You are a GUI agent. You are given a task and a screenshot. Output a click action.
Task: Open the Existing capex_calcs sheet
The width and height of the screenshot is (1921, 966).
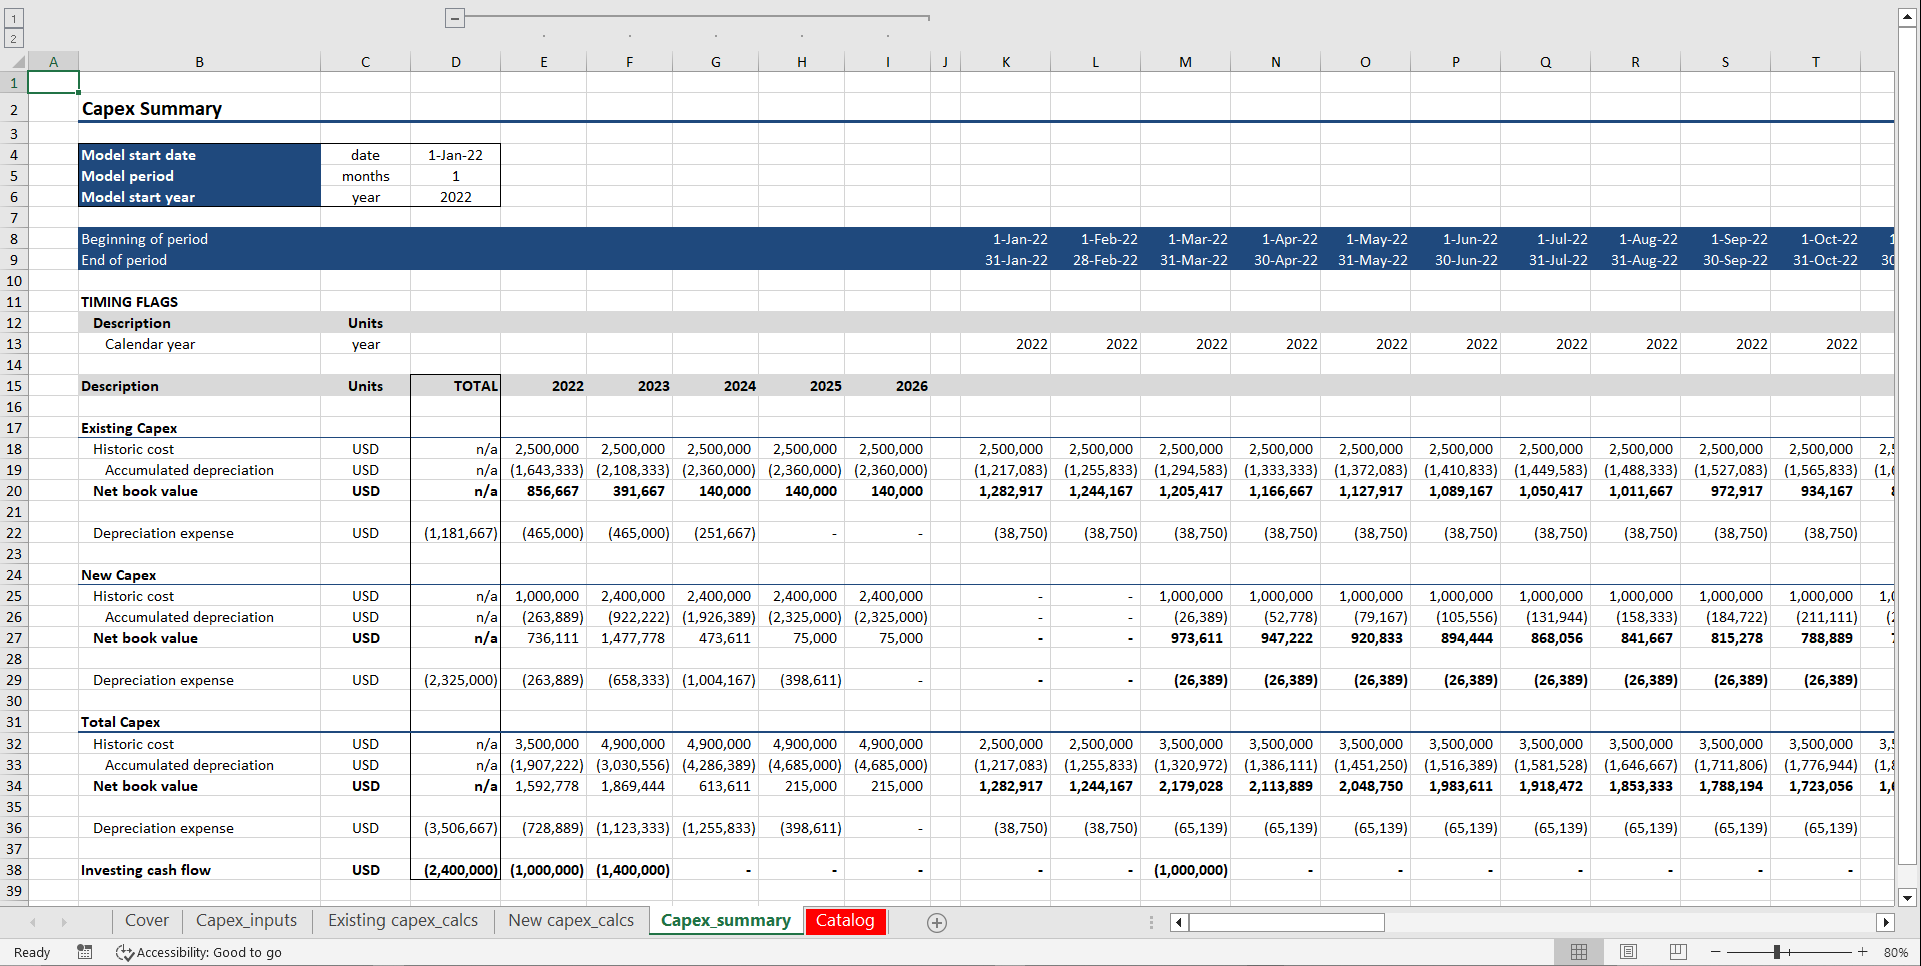pyautogui.click(x=403, y=920)
